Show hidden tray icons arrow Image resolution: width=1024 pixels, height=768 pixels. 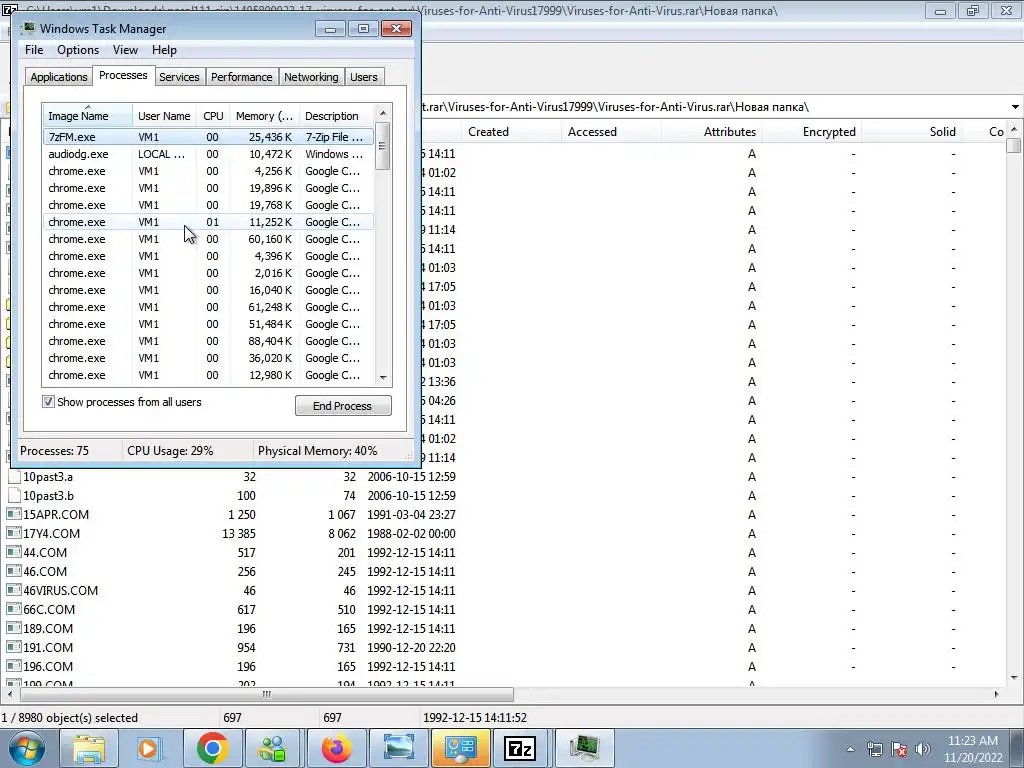coord(850,750)
